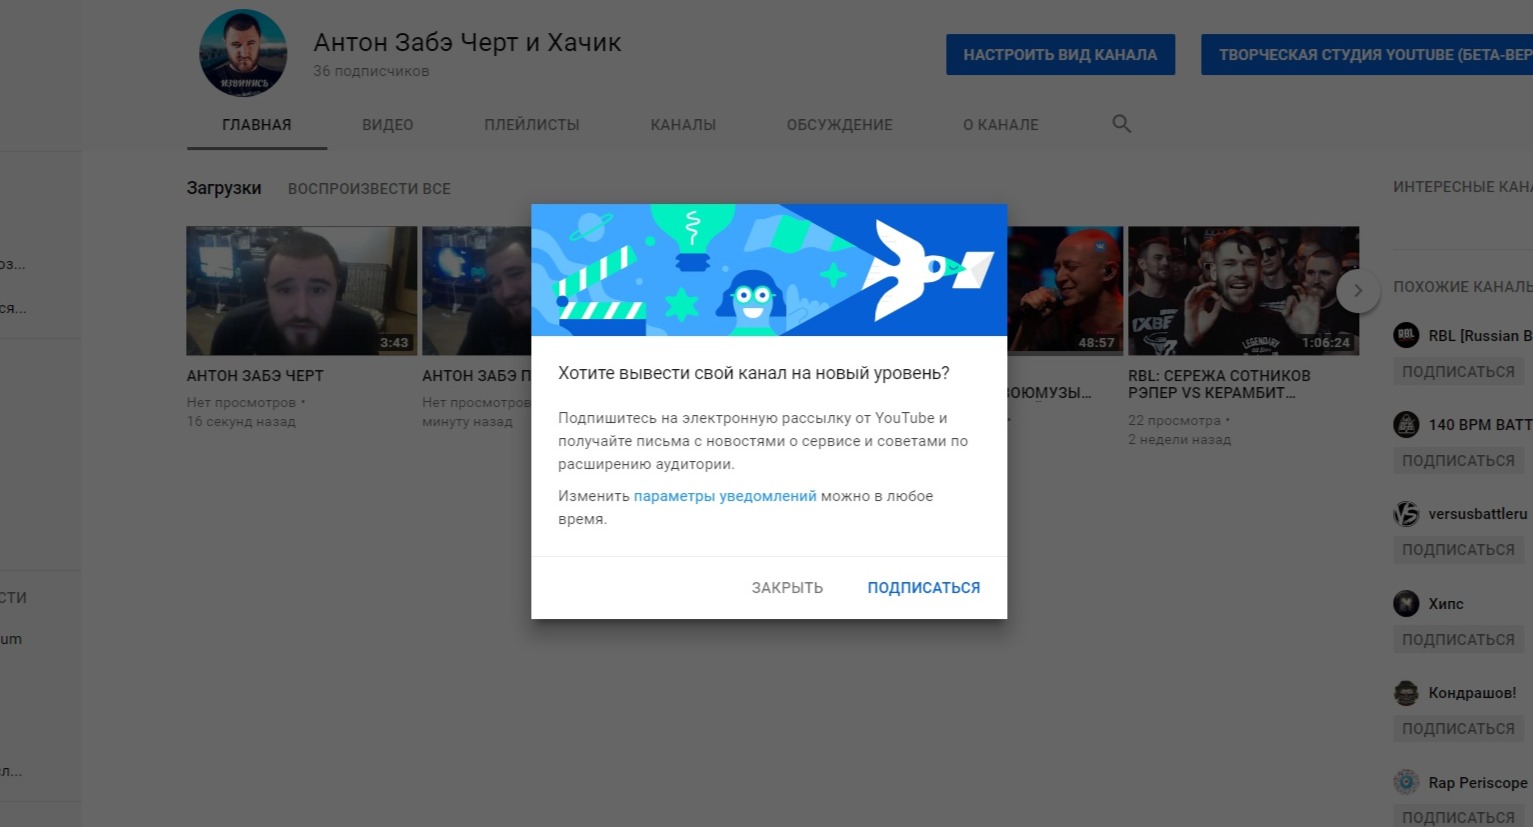
Task: Open RBL: СЕРЕЖА СОТНИКОВ video title
Action: [1219, 384]
